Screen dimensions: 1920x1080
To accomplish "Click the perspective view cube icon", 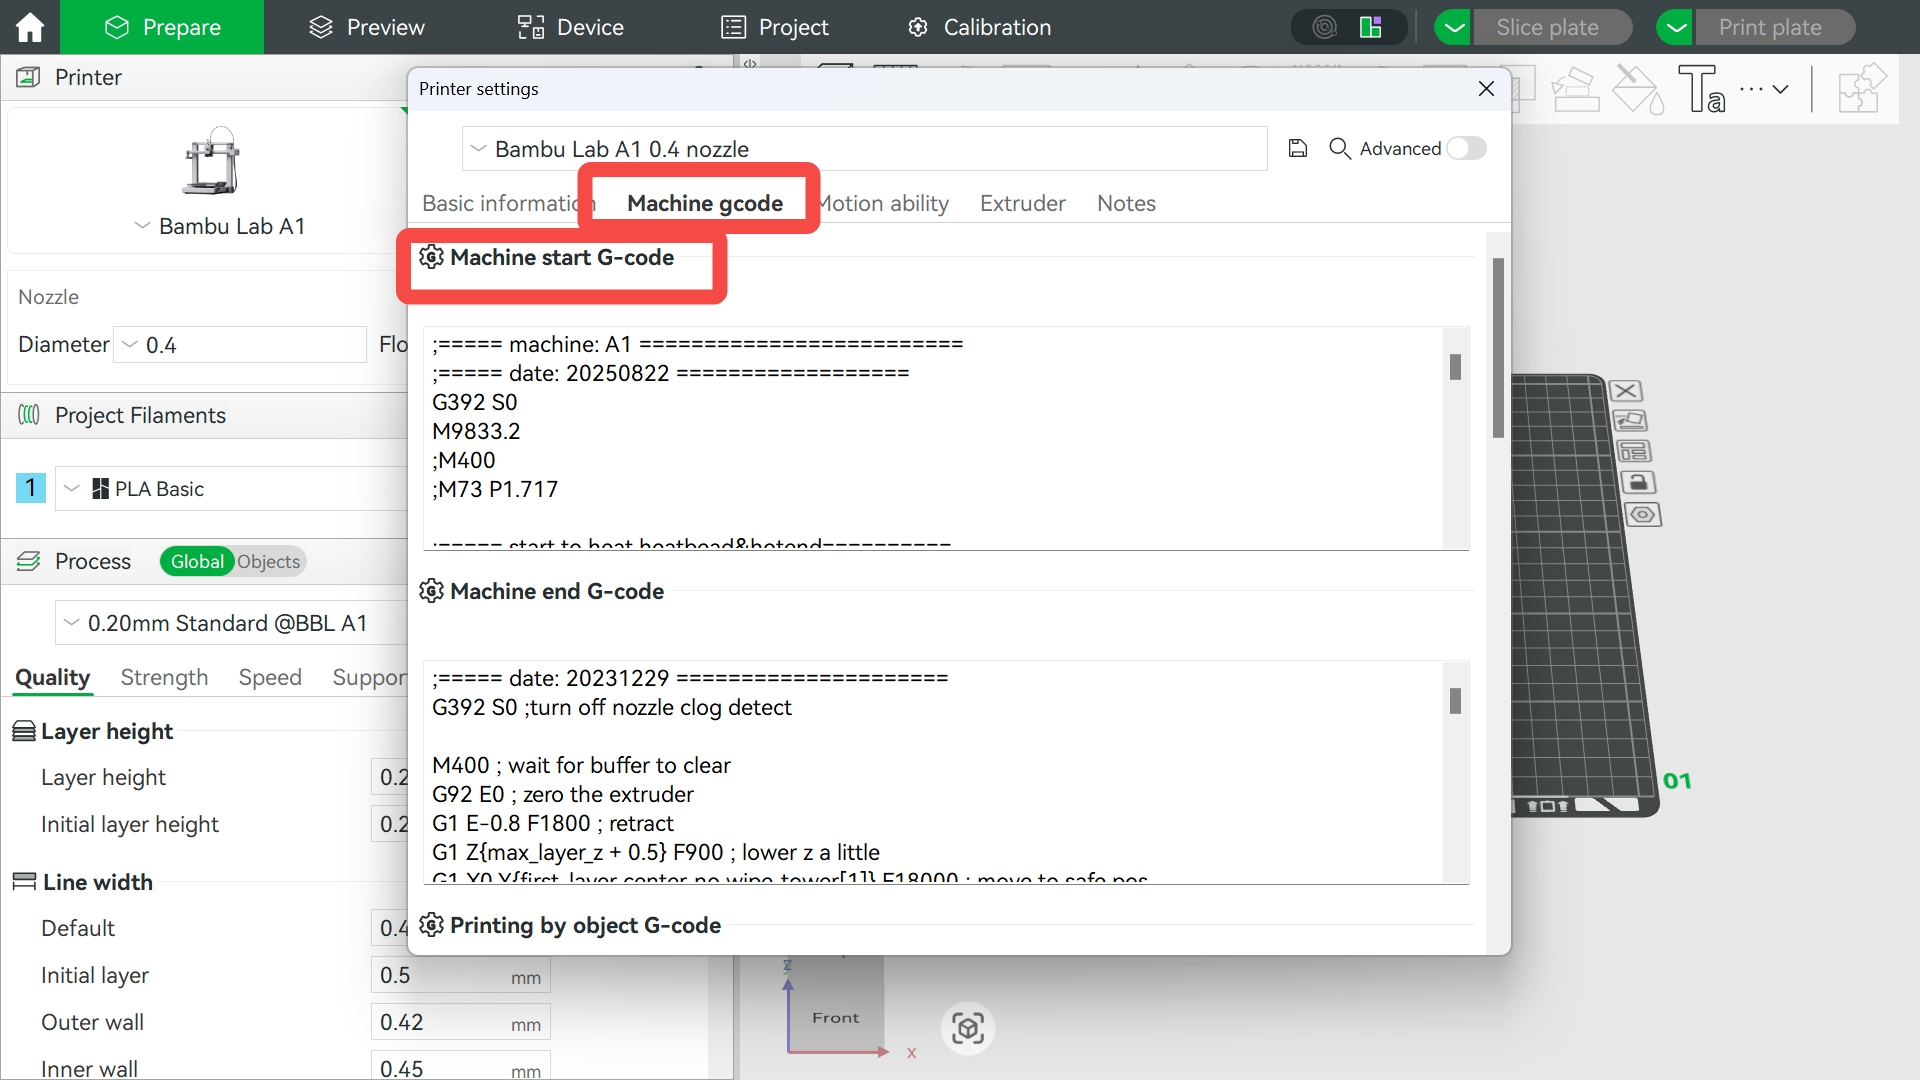I will coord(967,1028).
